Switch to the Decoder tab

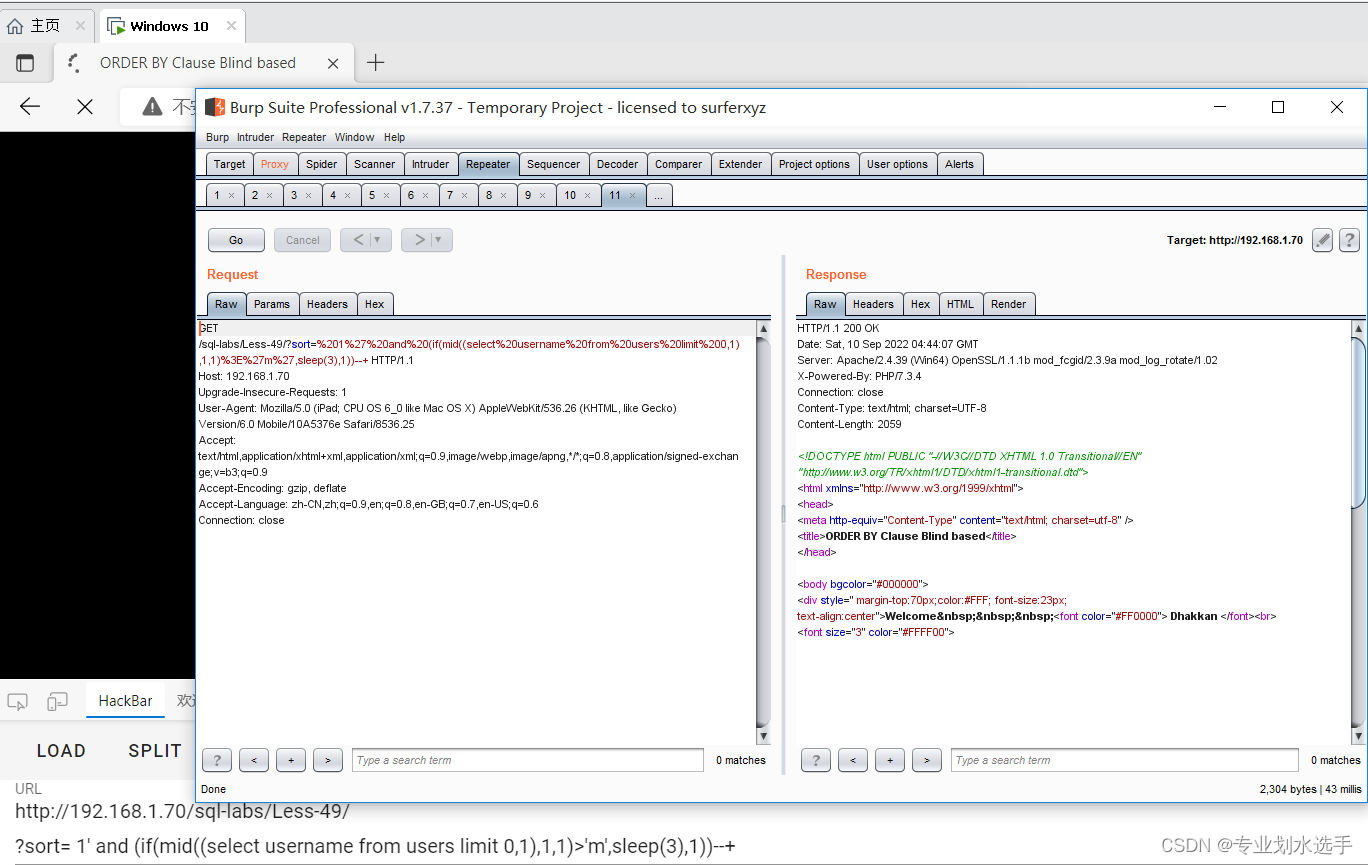[x=617, y=164]
